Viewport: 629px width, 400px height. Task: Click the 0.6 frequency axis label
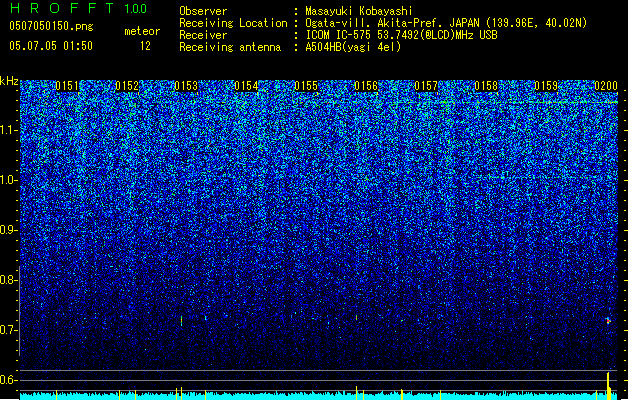pyautogui.click(x=9, y=380)
